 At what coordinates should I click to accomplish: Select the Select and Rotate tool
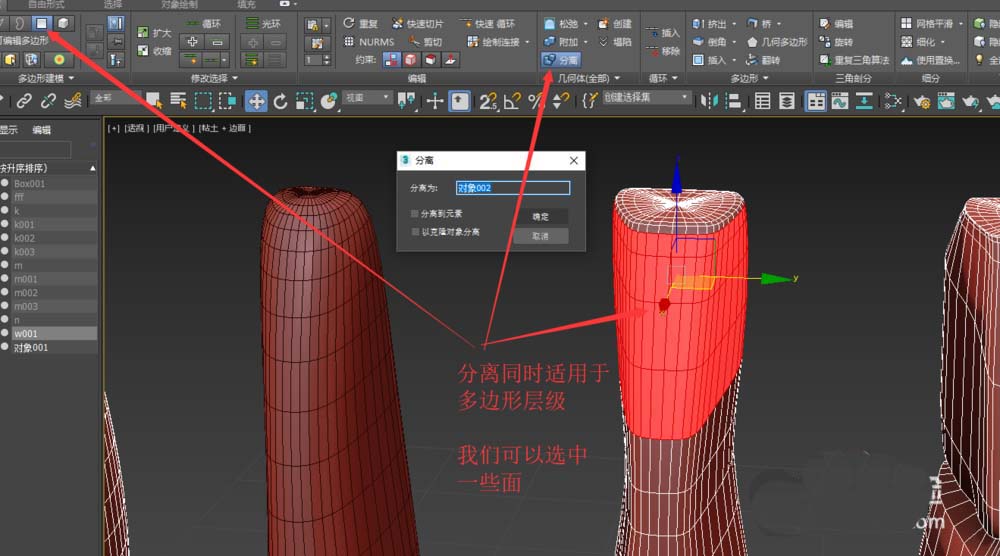pyautogui.click(x=280, y=101)
